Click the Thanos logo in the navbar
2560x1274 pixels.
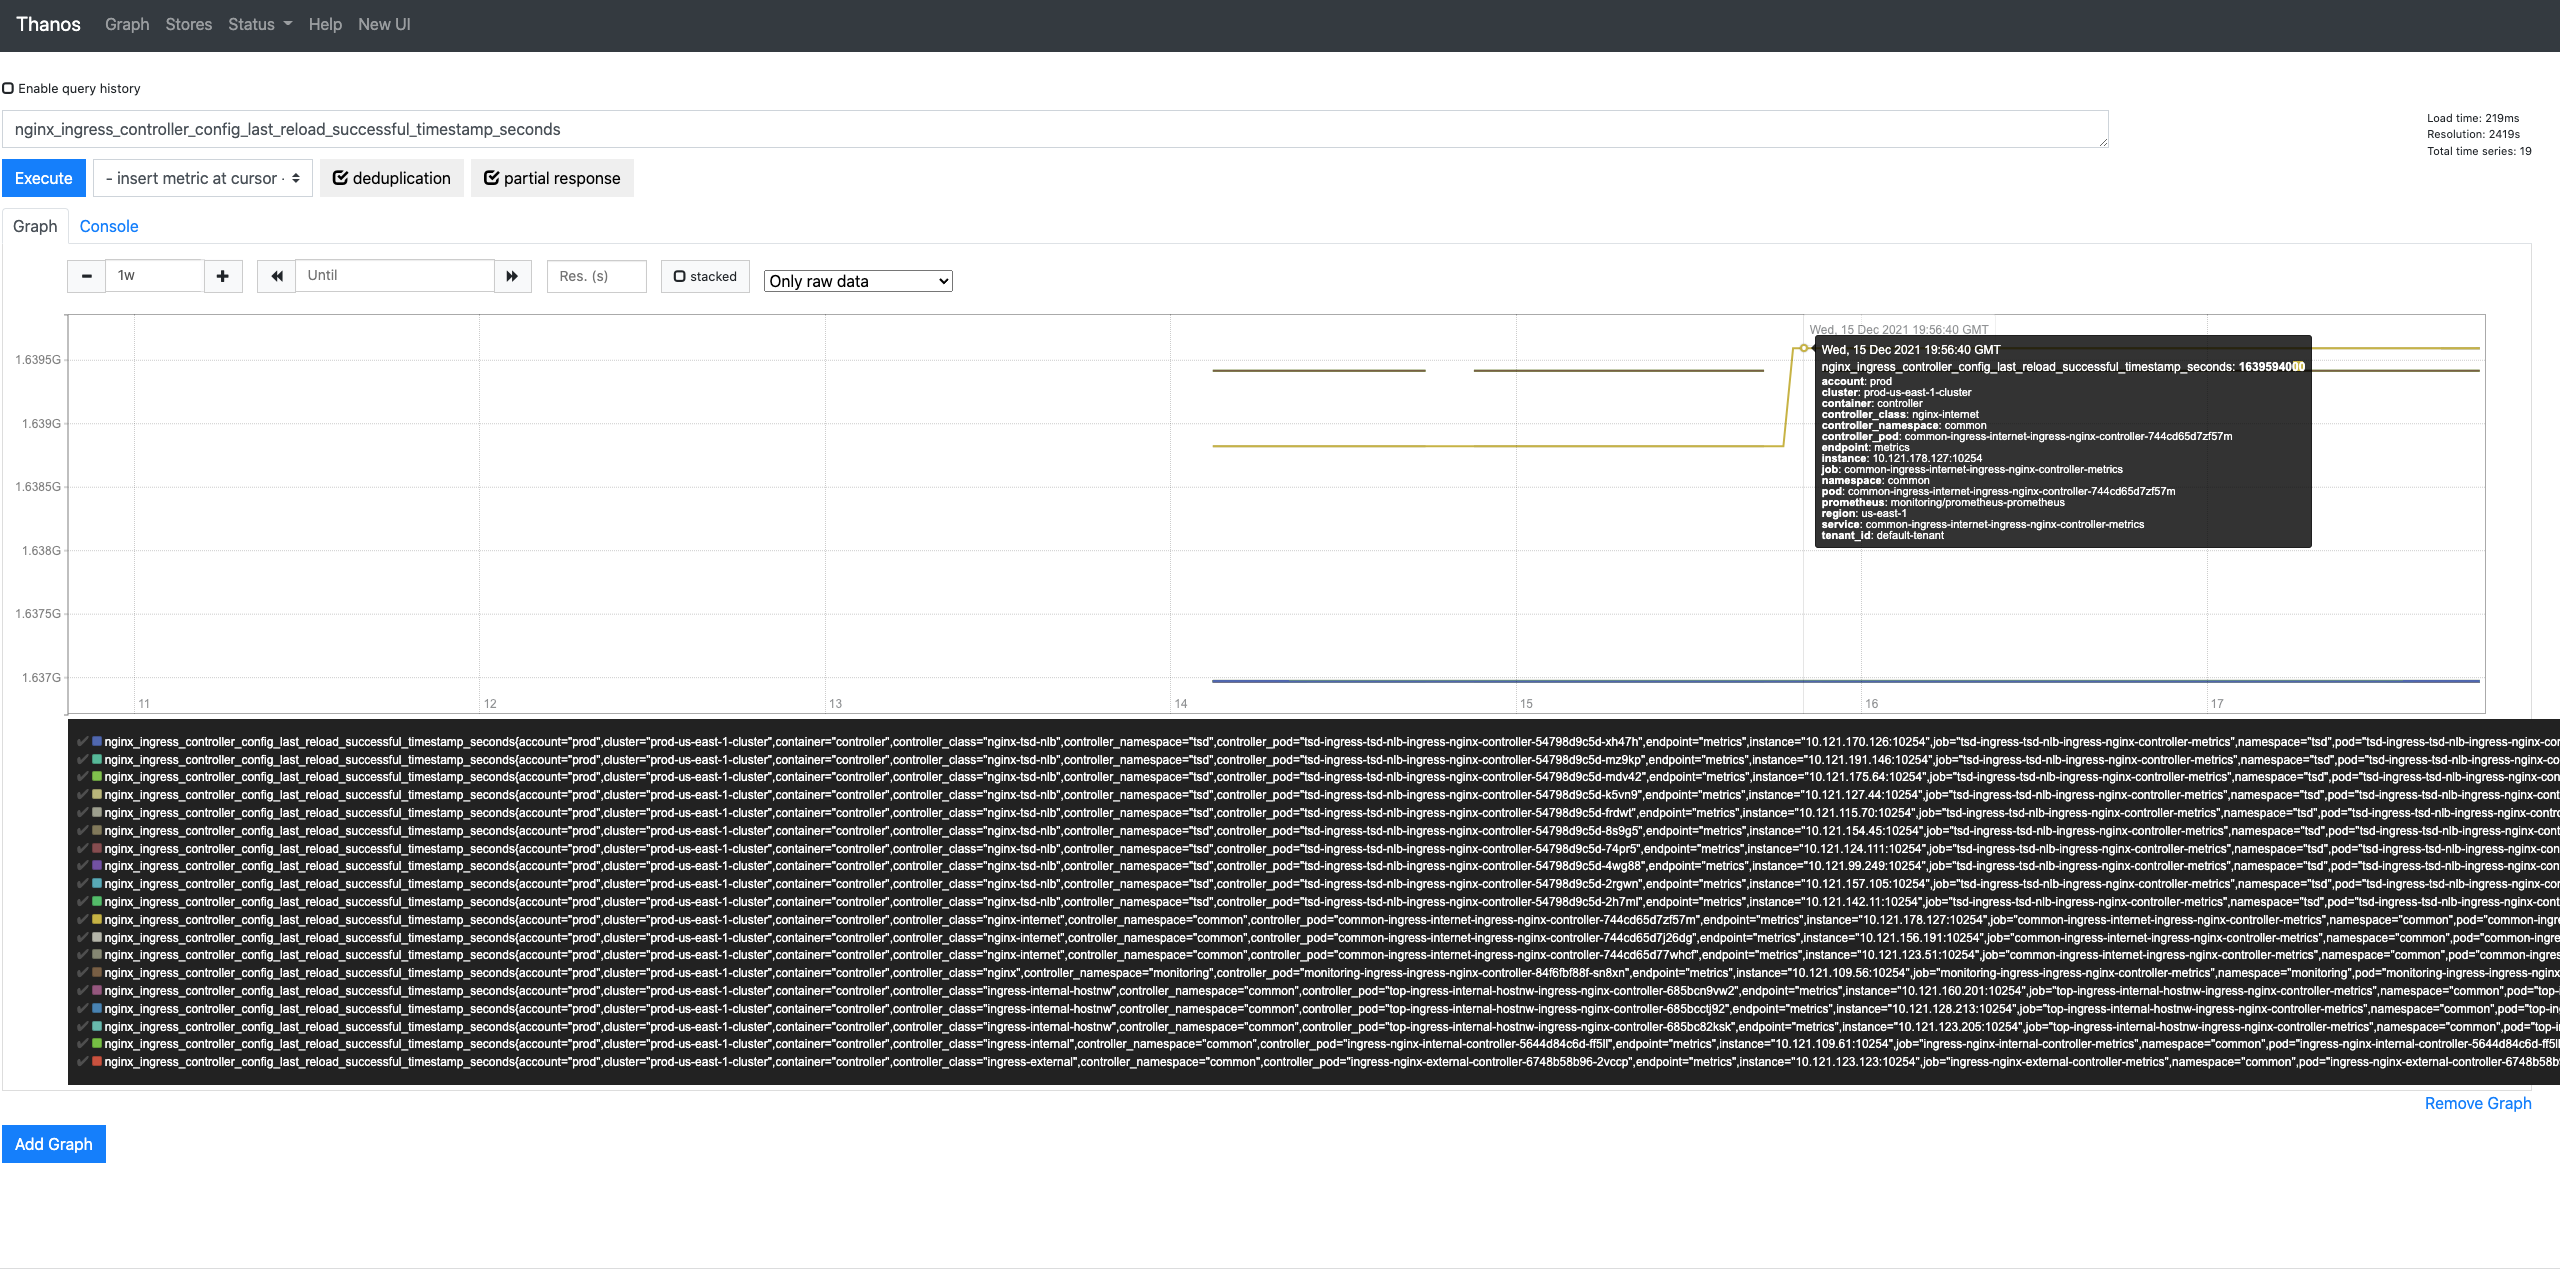coord(48,24)
